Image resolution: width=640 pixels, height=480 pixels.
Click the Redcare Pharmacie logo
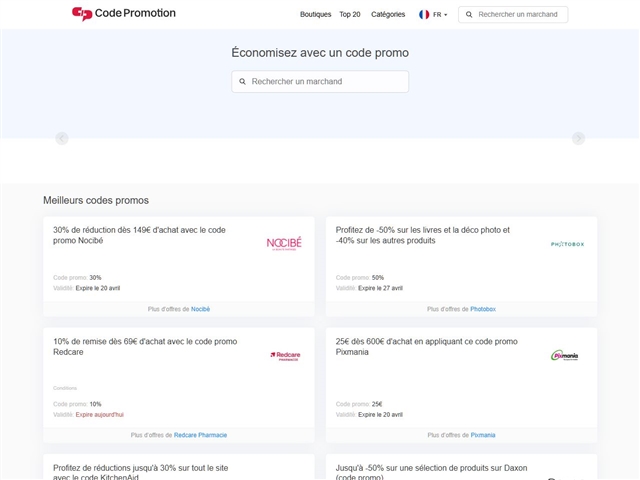coord(285,356)
